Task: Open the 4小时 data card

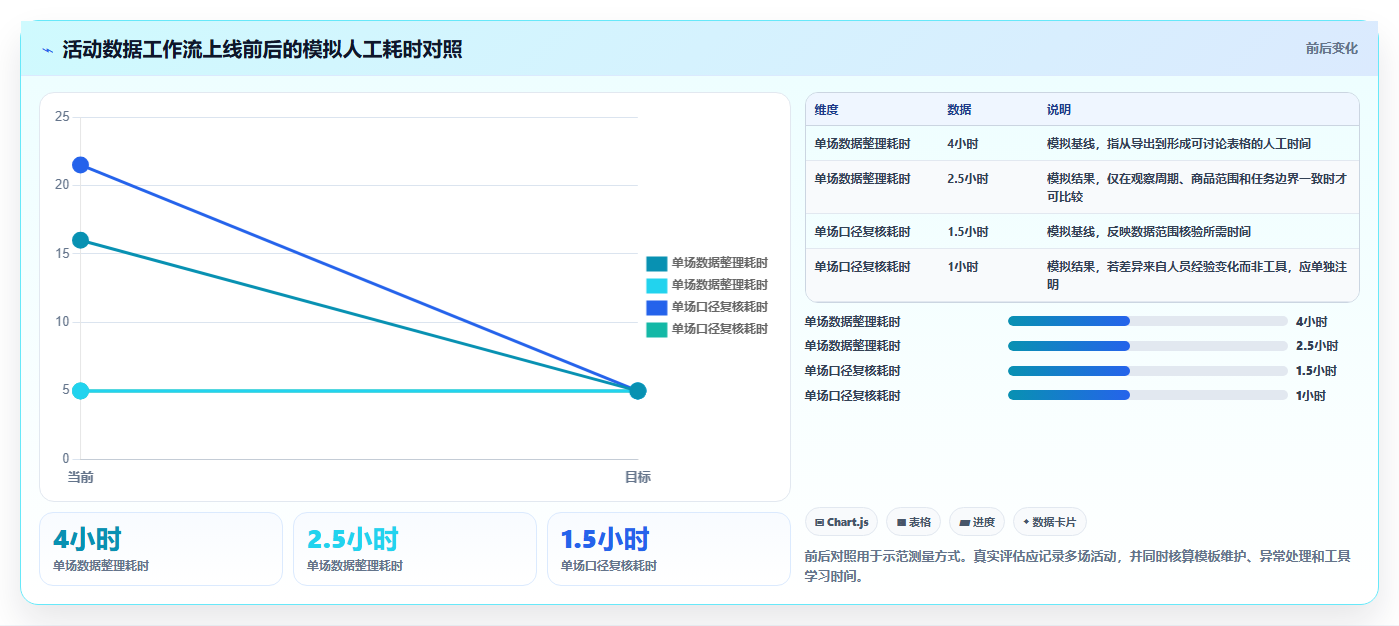Action: (161, 549)
